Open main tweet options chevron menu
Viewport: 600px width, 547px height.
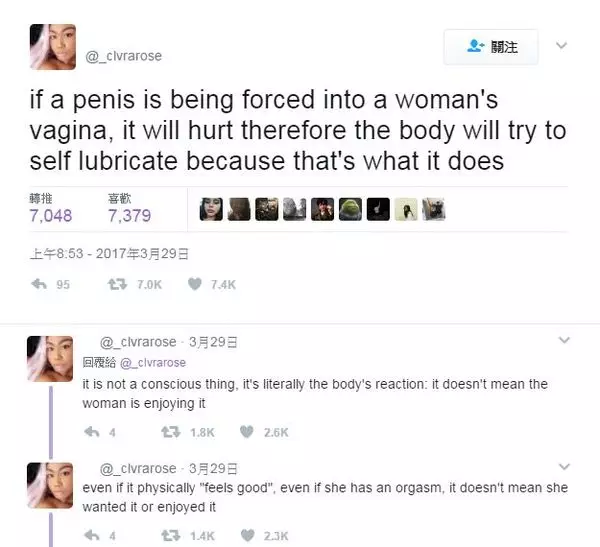click(x=561, y=46)
